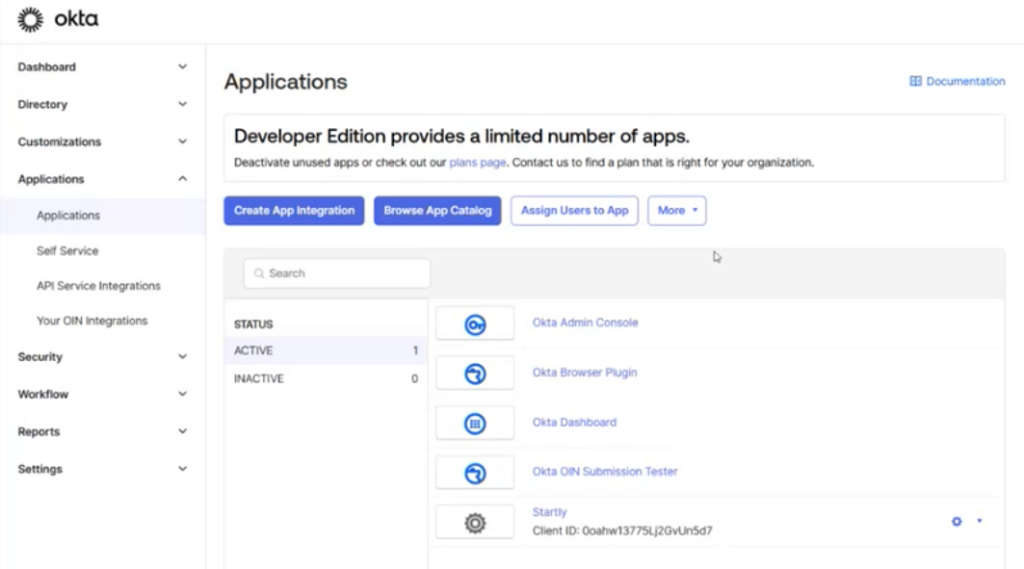1024x569 pixels.
Task: Click the Applications page heading
Action: pyautogui.click(x=286, y=82)
